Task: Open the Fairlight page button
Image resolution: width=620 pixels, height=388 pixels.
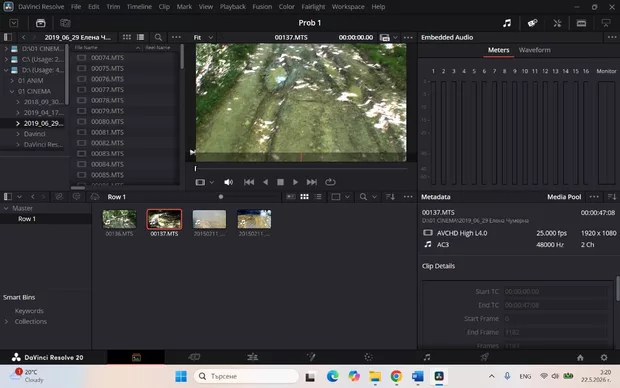Action: [x=427, y=358]
